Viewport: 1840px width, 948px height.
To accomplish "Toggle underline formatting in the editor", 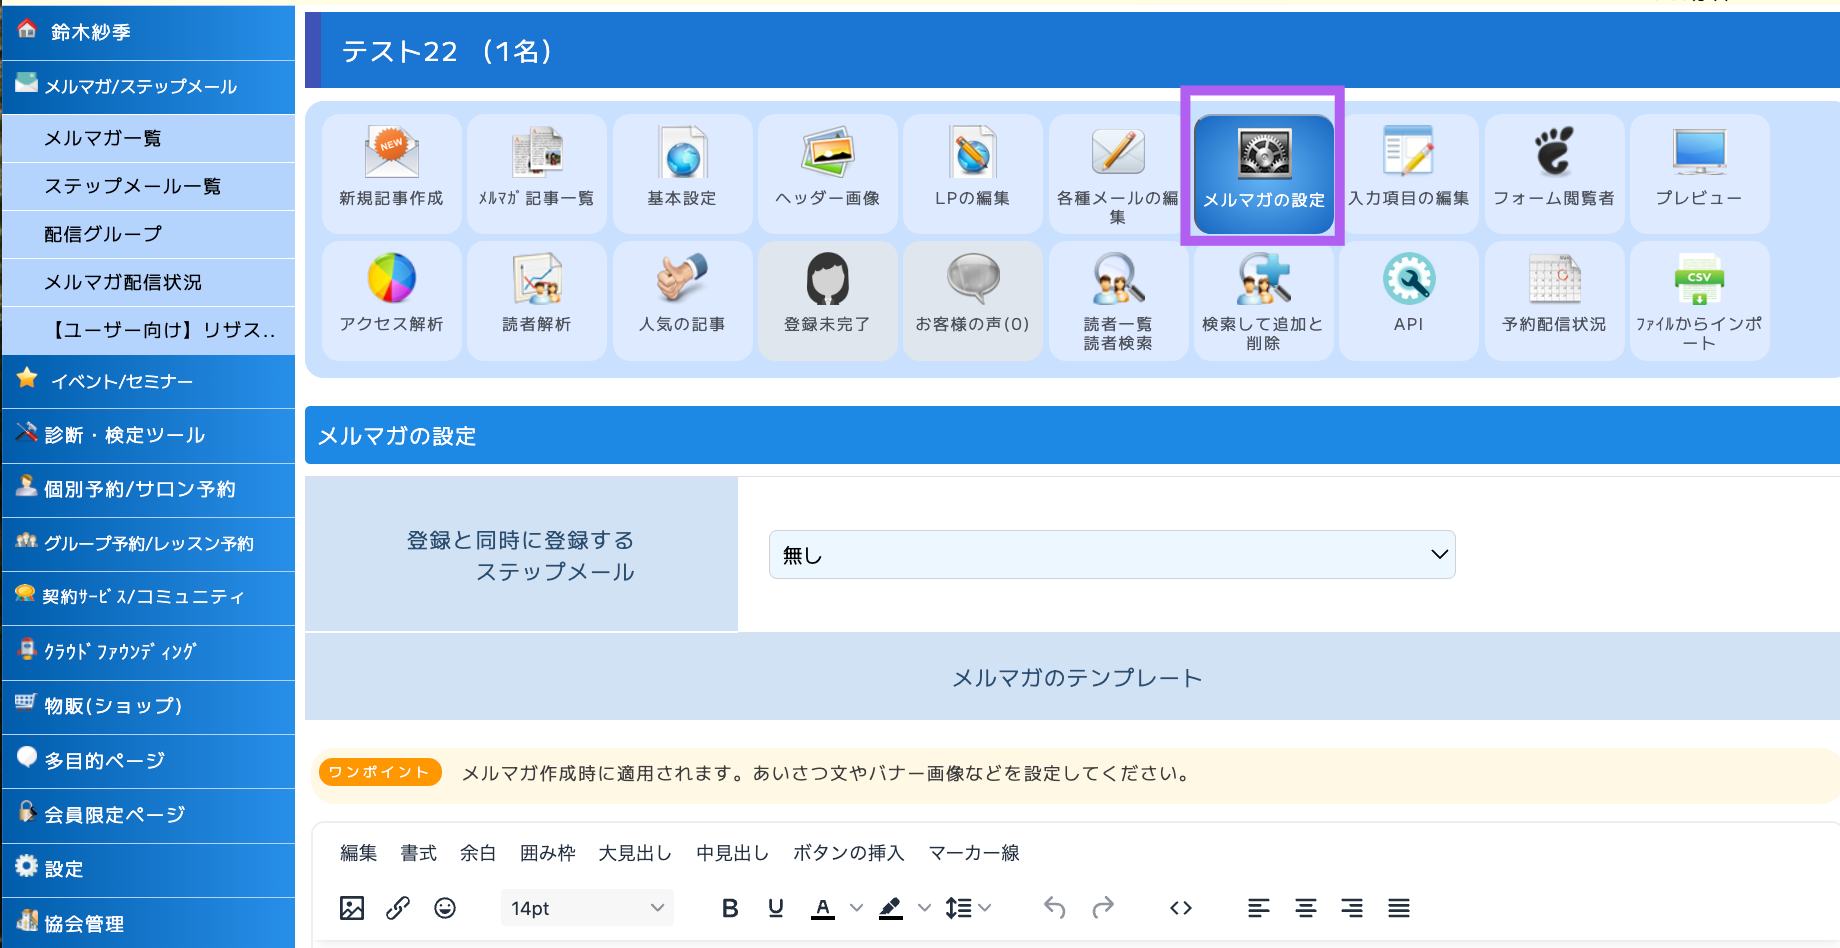I will 776,908.
